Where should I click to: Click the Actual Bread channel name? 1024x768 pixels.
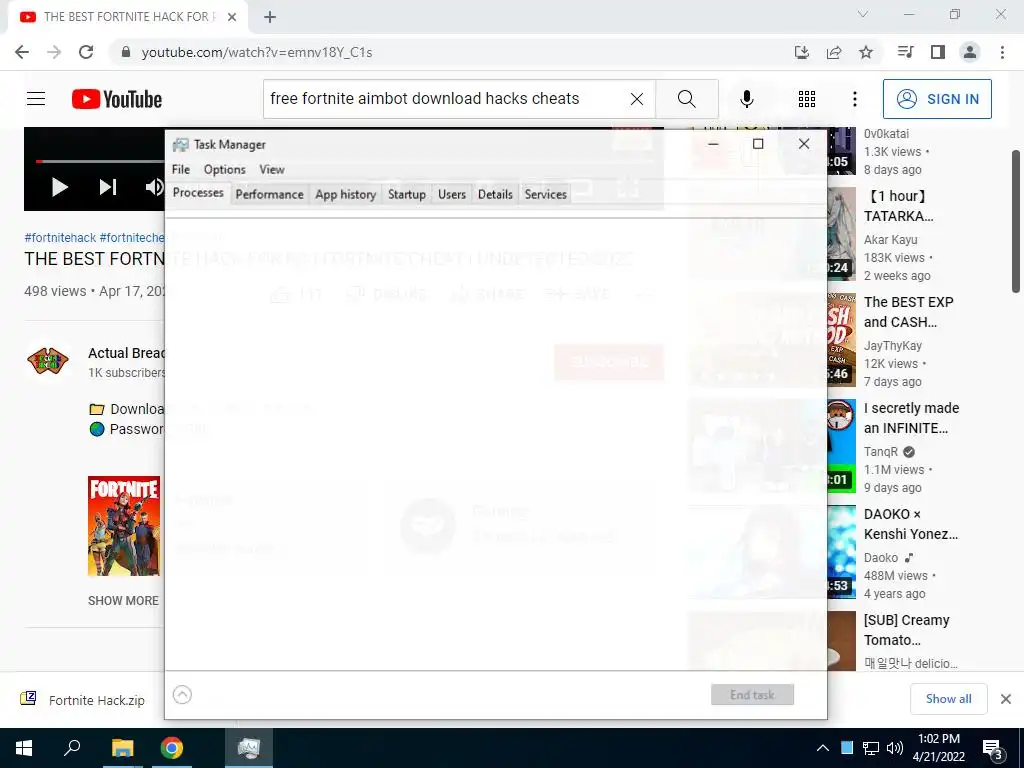[x=127, y=353]
